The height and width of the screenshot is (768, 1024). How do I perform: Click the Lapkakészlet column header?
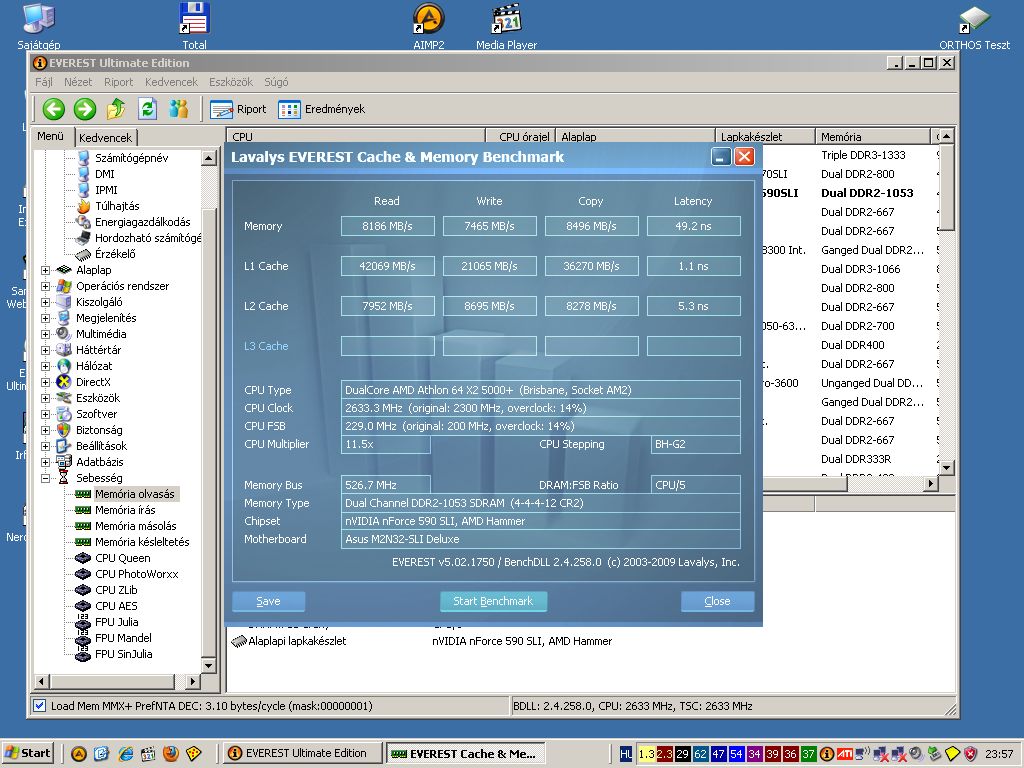tap(765, 136)
